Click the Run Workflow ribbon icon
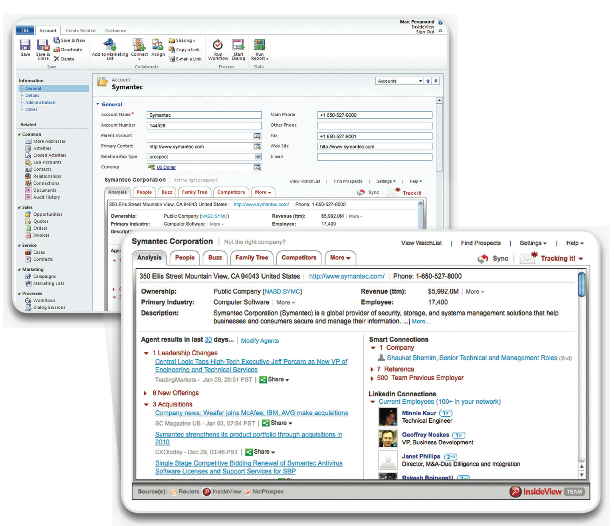614x526 pixels. tap(218, 44)
